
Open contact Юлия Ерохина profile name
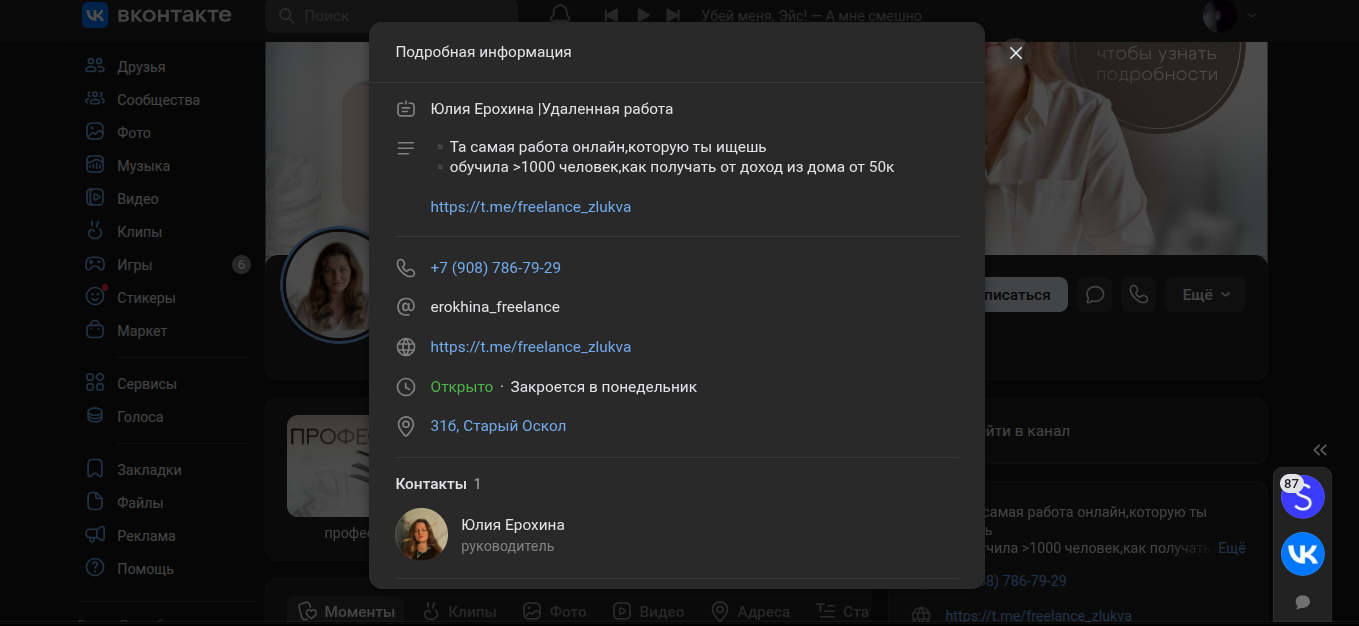[x=513, y=525]
